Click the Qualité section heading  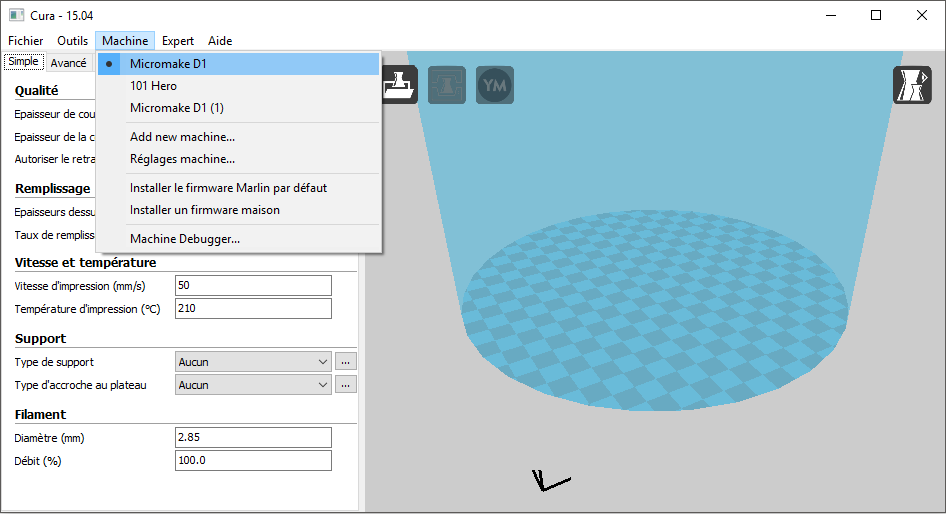coord(37,90)
